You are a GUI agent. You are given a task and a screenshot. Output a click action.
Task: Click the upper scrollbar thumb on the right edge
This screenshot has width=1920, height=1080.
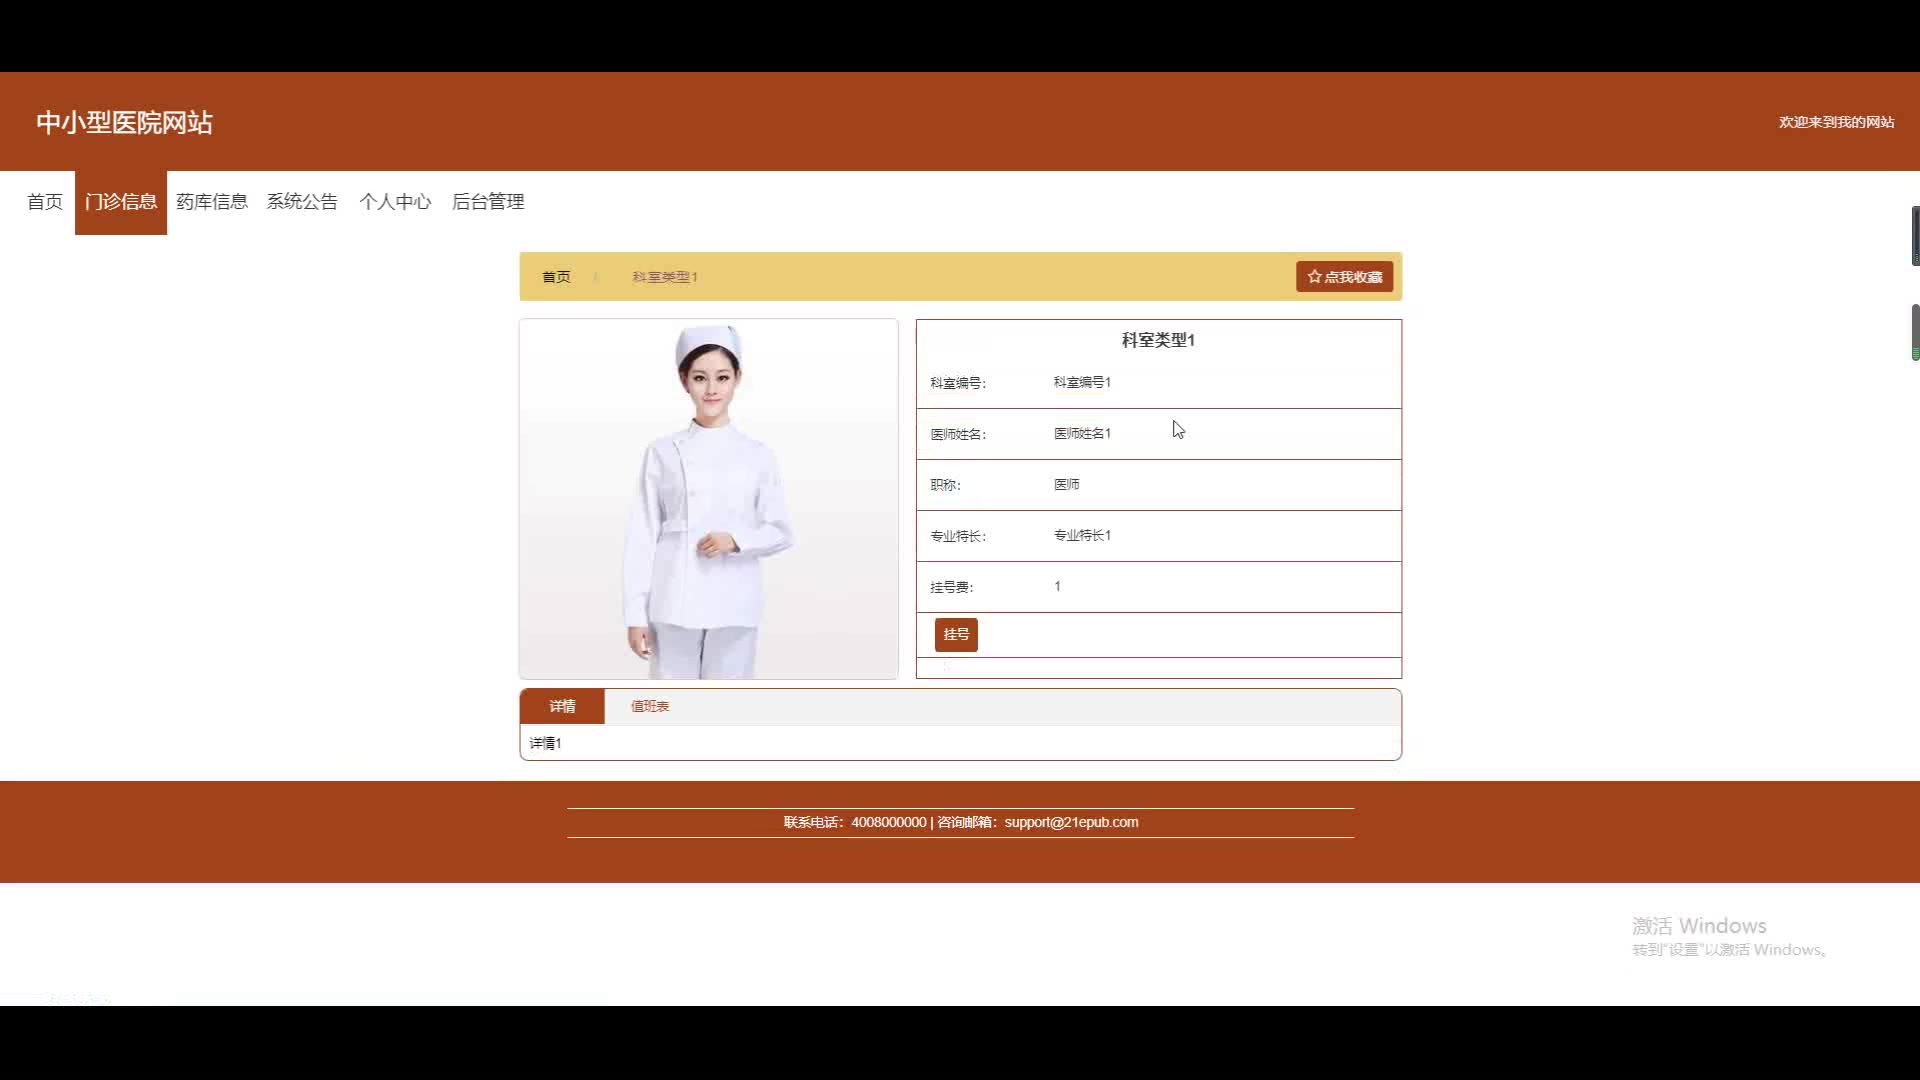click(1915, 236)
